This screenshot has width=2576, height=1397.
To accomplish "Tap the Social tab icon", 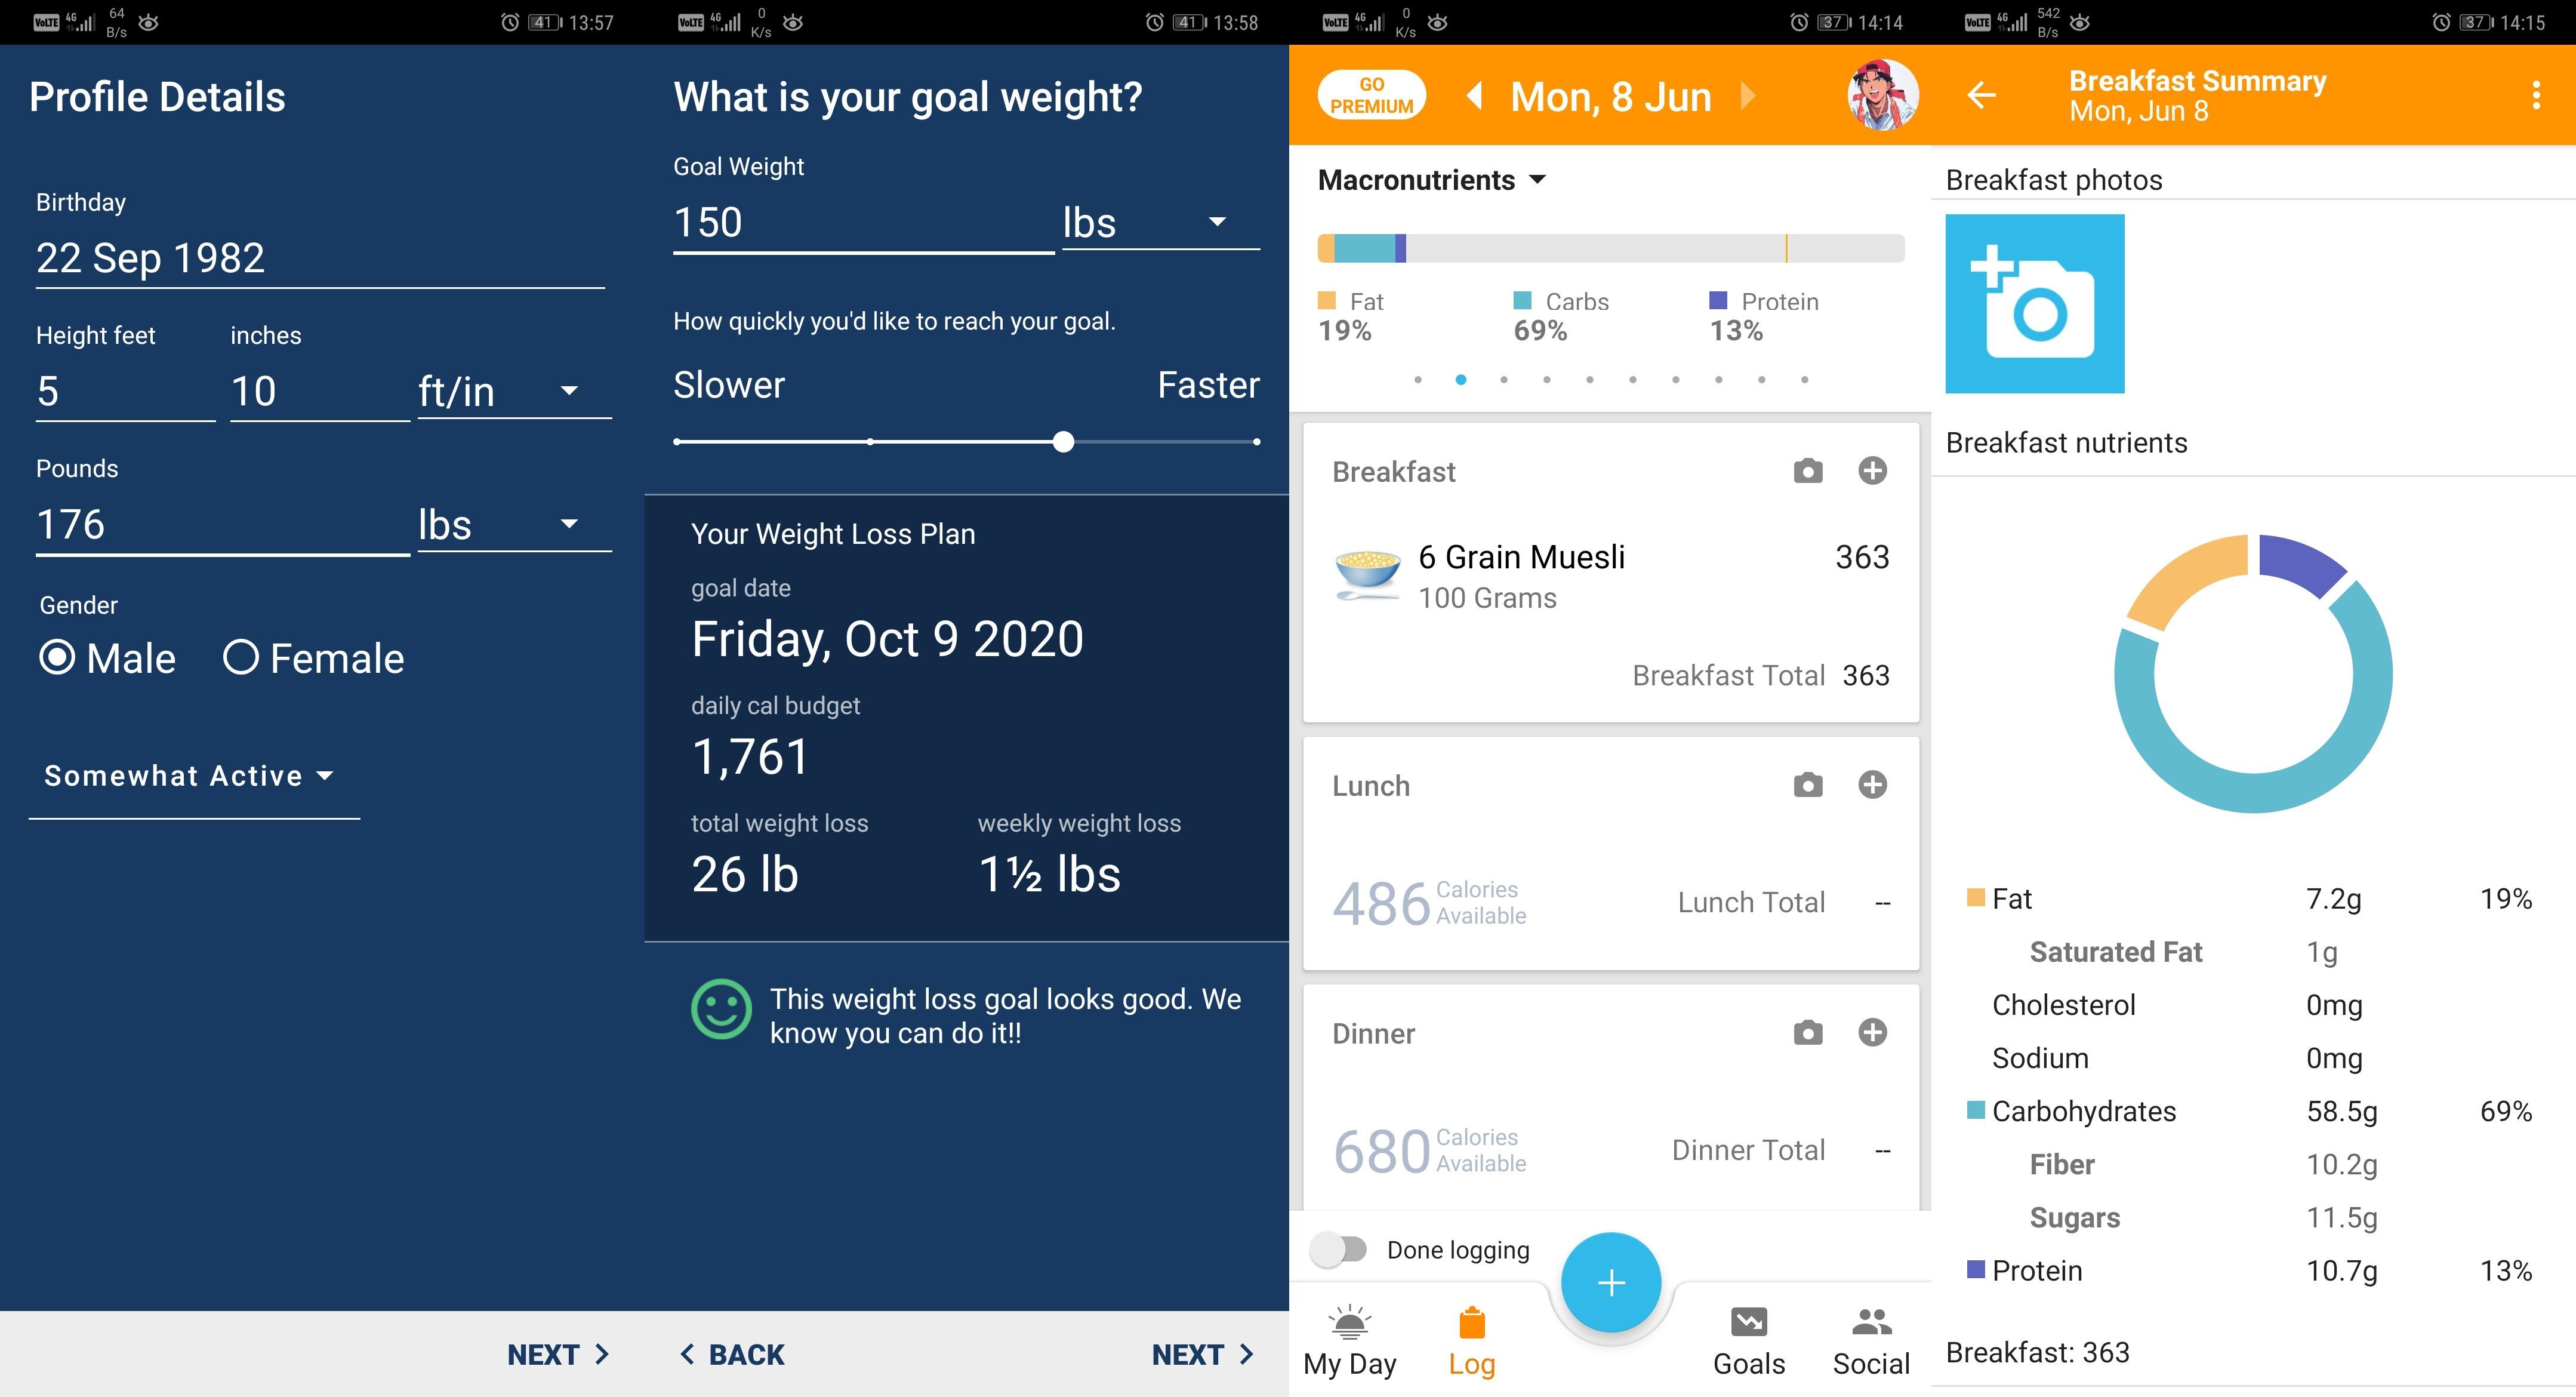I will 1866,1333.
